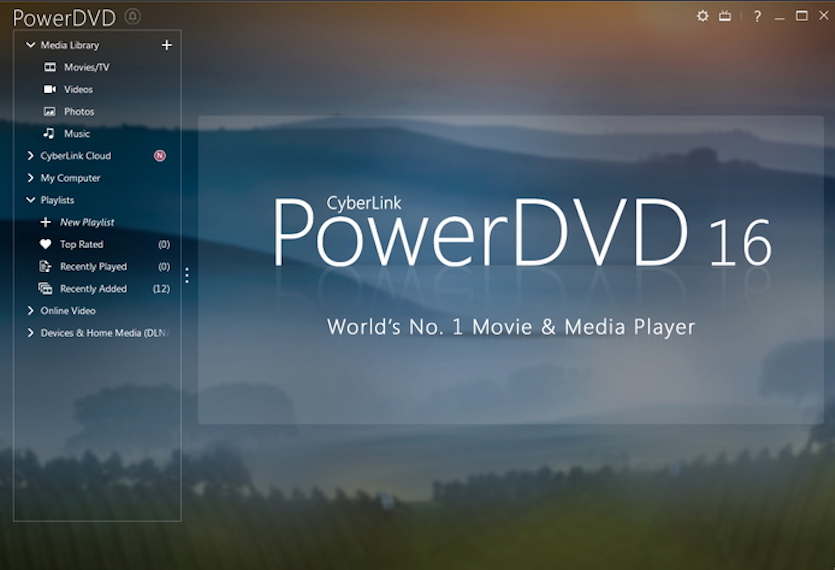Click the red N badge on CyberLink Cloud
This screenshot has width=835, height=570.
coord(160,156)
